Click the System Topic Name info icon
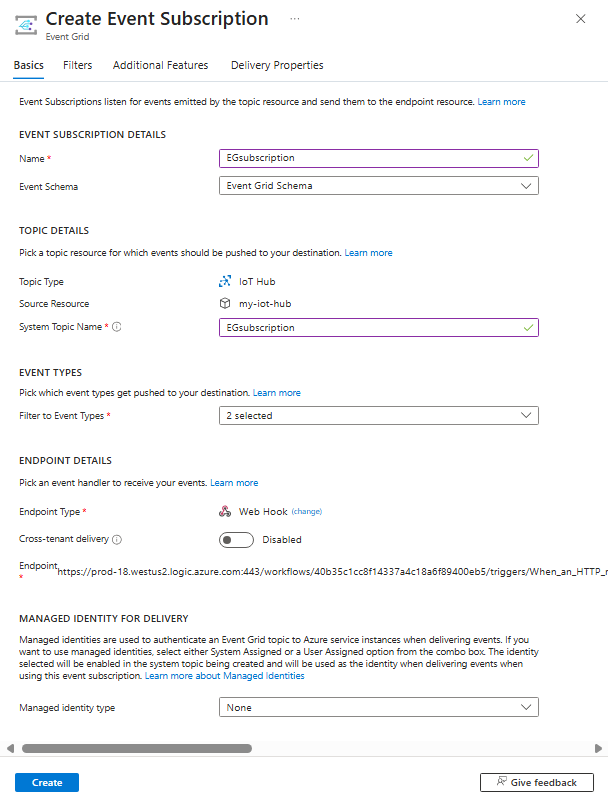Screen dimensions: 608x807 117,327
